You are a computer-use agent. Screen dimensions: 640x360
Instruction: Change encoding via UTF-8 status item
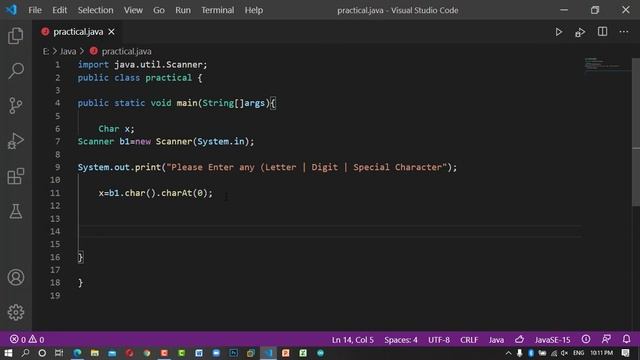point(439,340)
